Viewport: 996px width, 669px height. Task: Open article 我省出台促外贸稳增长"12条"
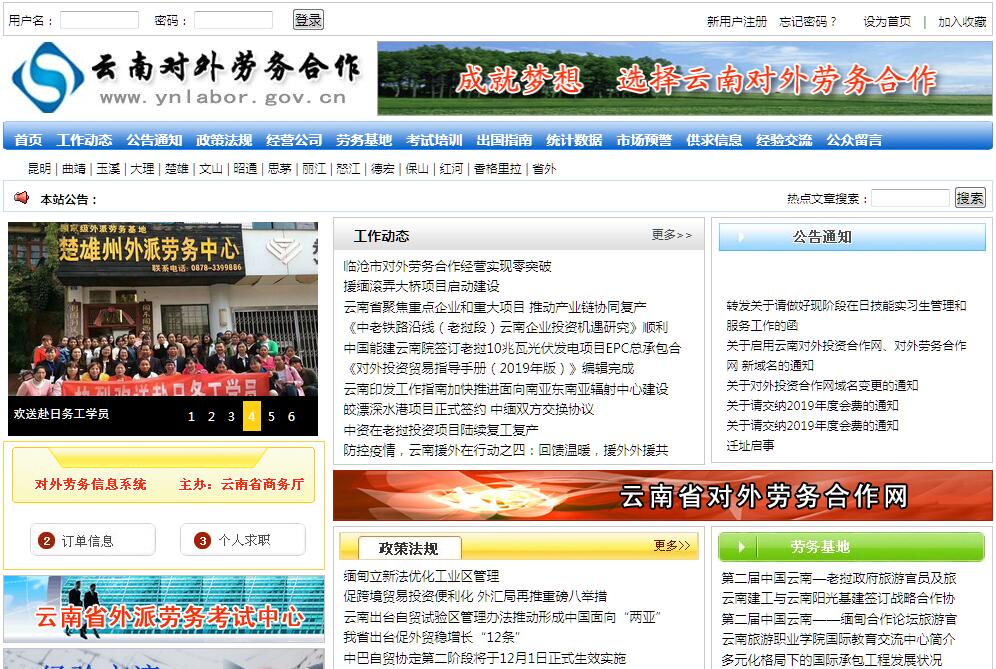(431, 637)
